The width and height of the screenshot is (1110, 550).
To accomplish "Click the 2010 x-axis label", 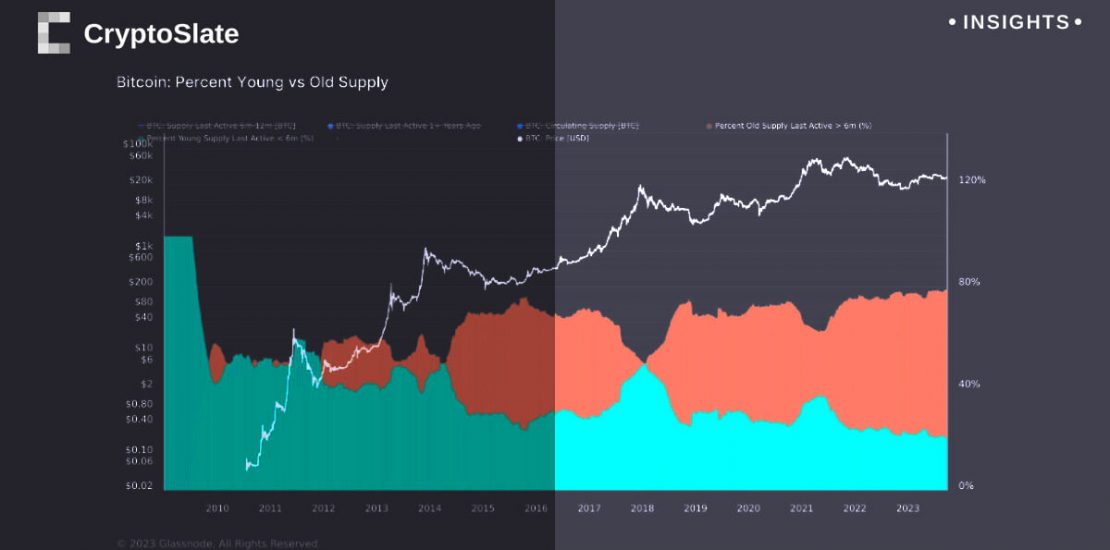I will 217,508.
